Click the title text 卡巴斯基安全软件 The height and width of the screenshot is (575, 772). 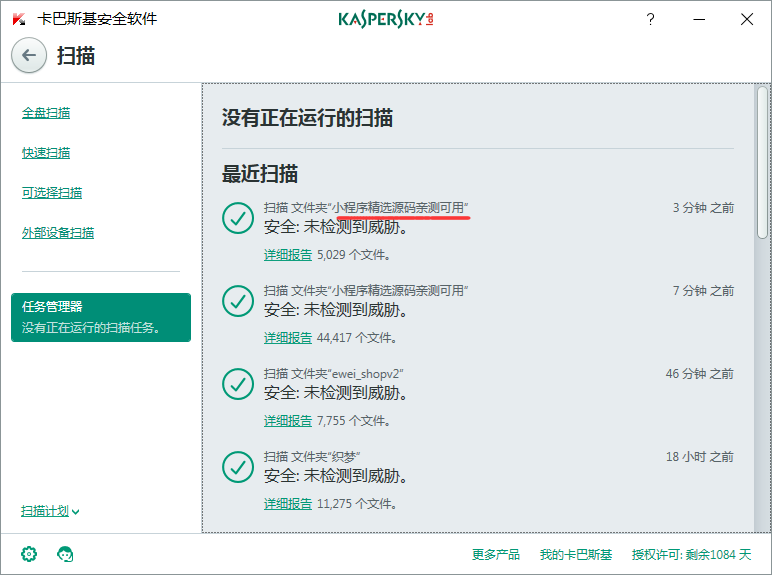click(97, 19)
